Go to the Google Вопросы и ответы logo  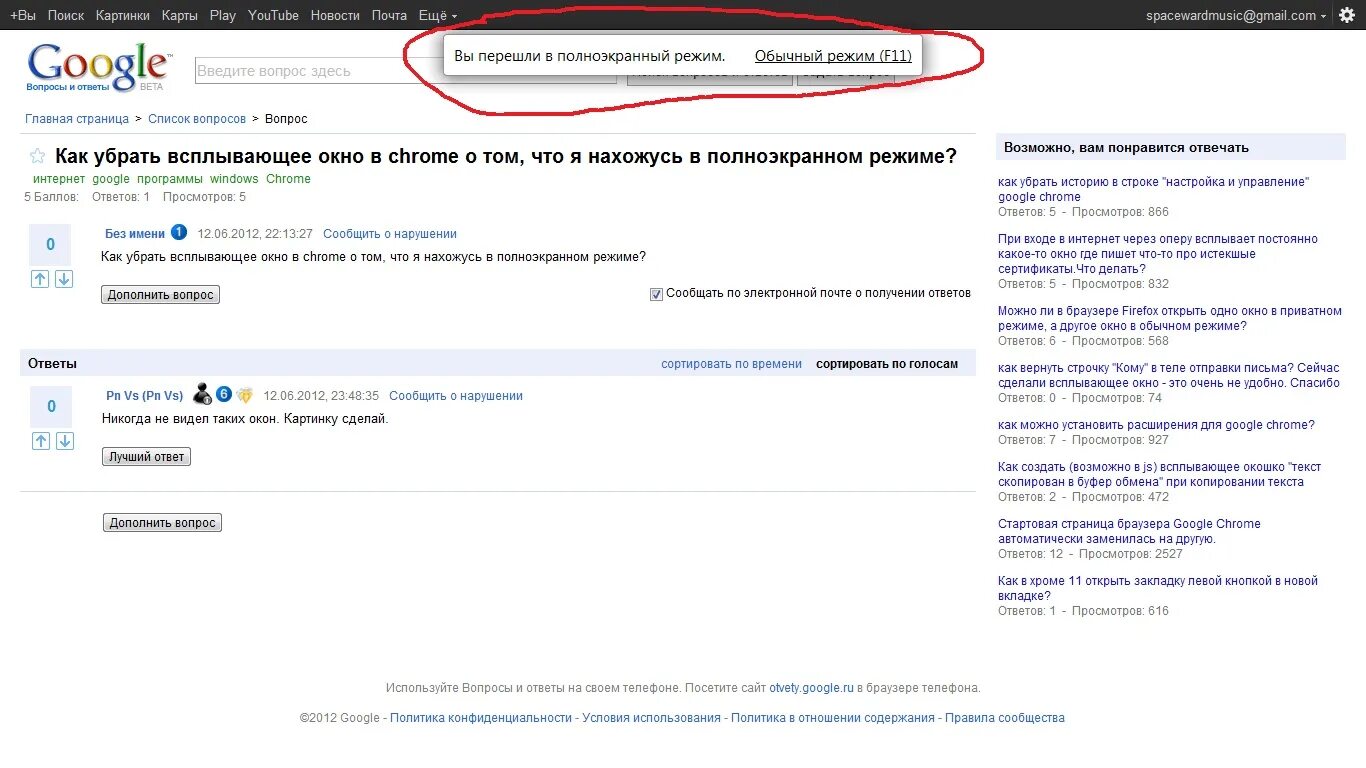pyautogui.click(x=98, y=67)
